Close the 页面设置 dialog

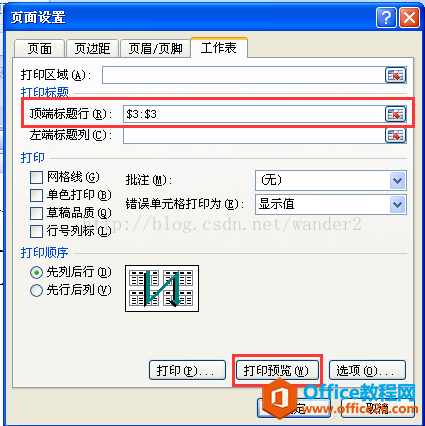[x=409, y=18]
